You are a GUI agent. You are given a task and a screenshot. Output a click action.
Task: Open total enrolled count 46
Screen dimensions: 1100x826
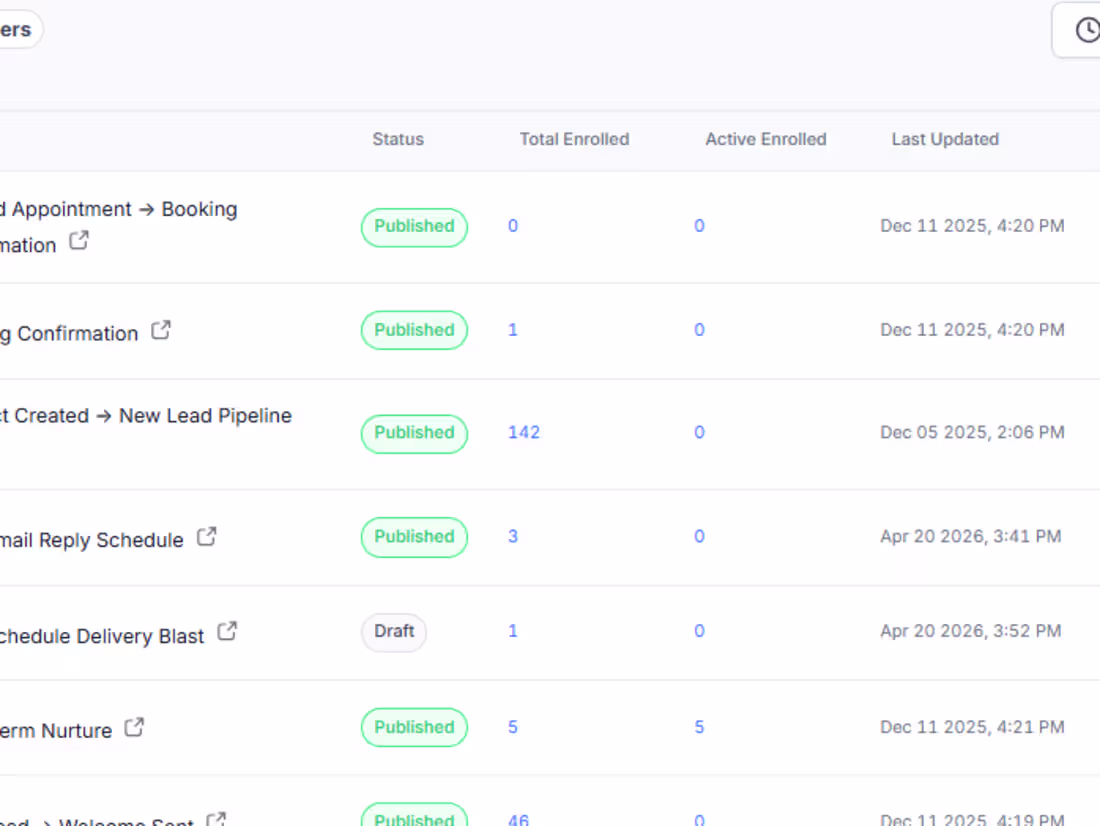click(518, 819)
